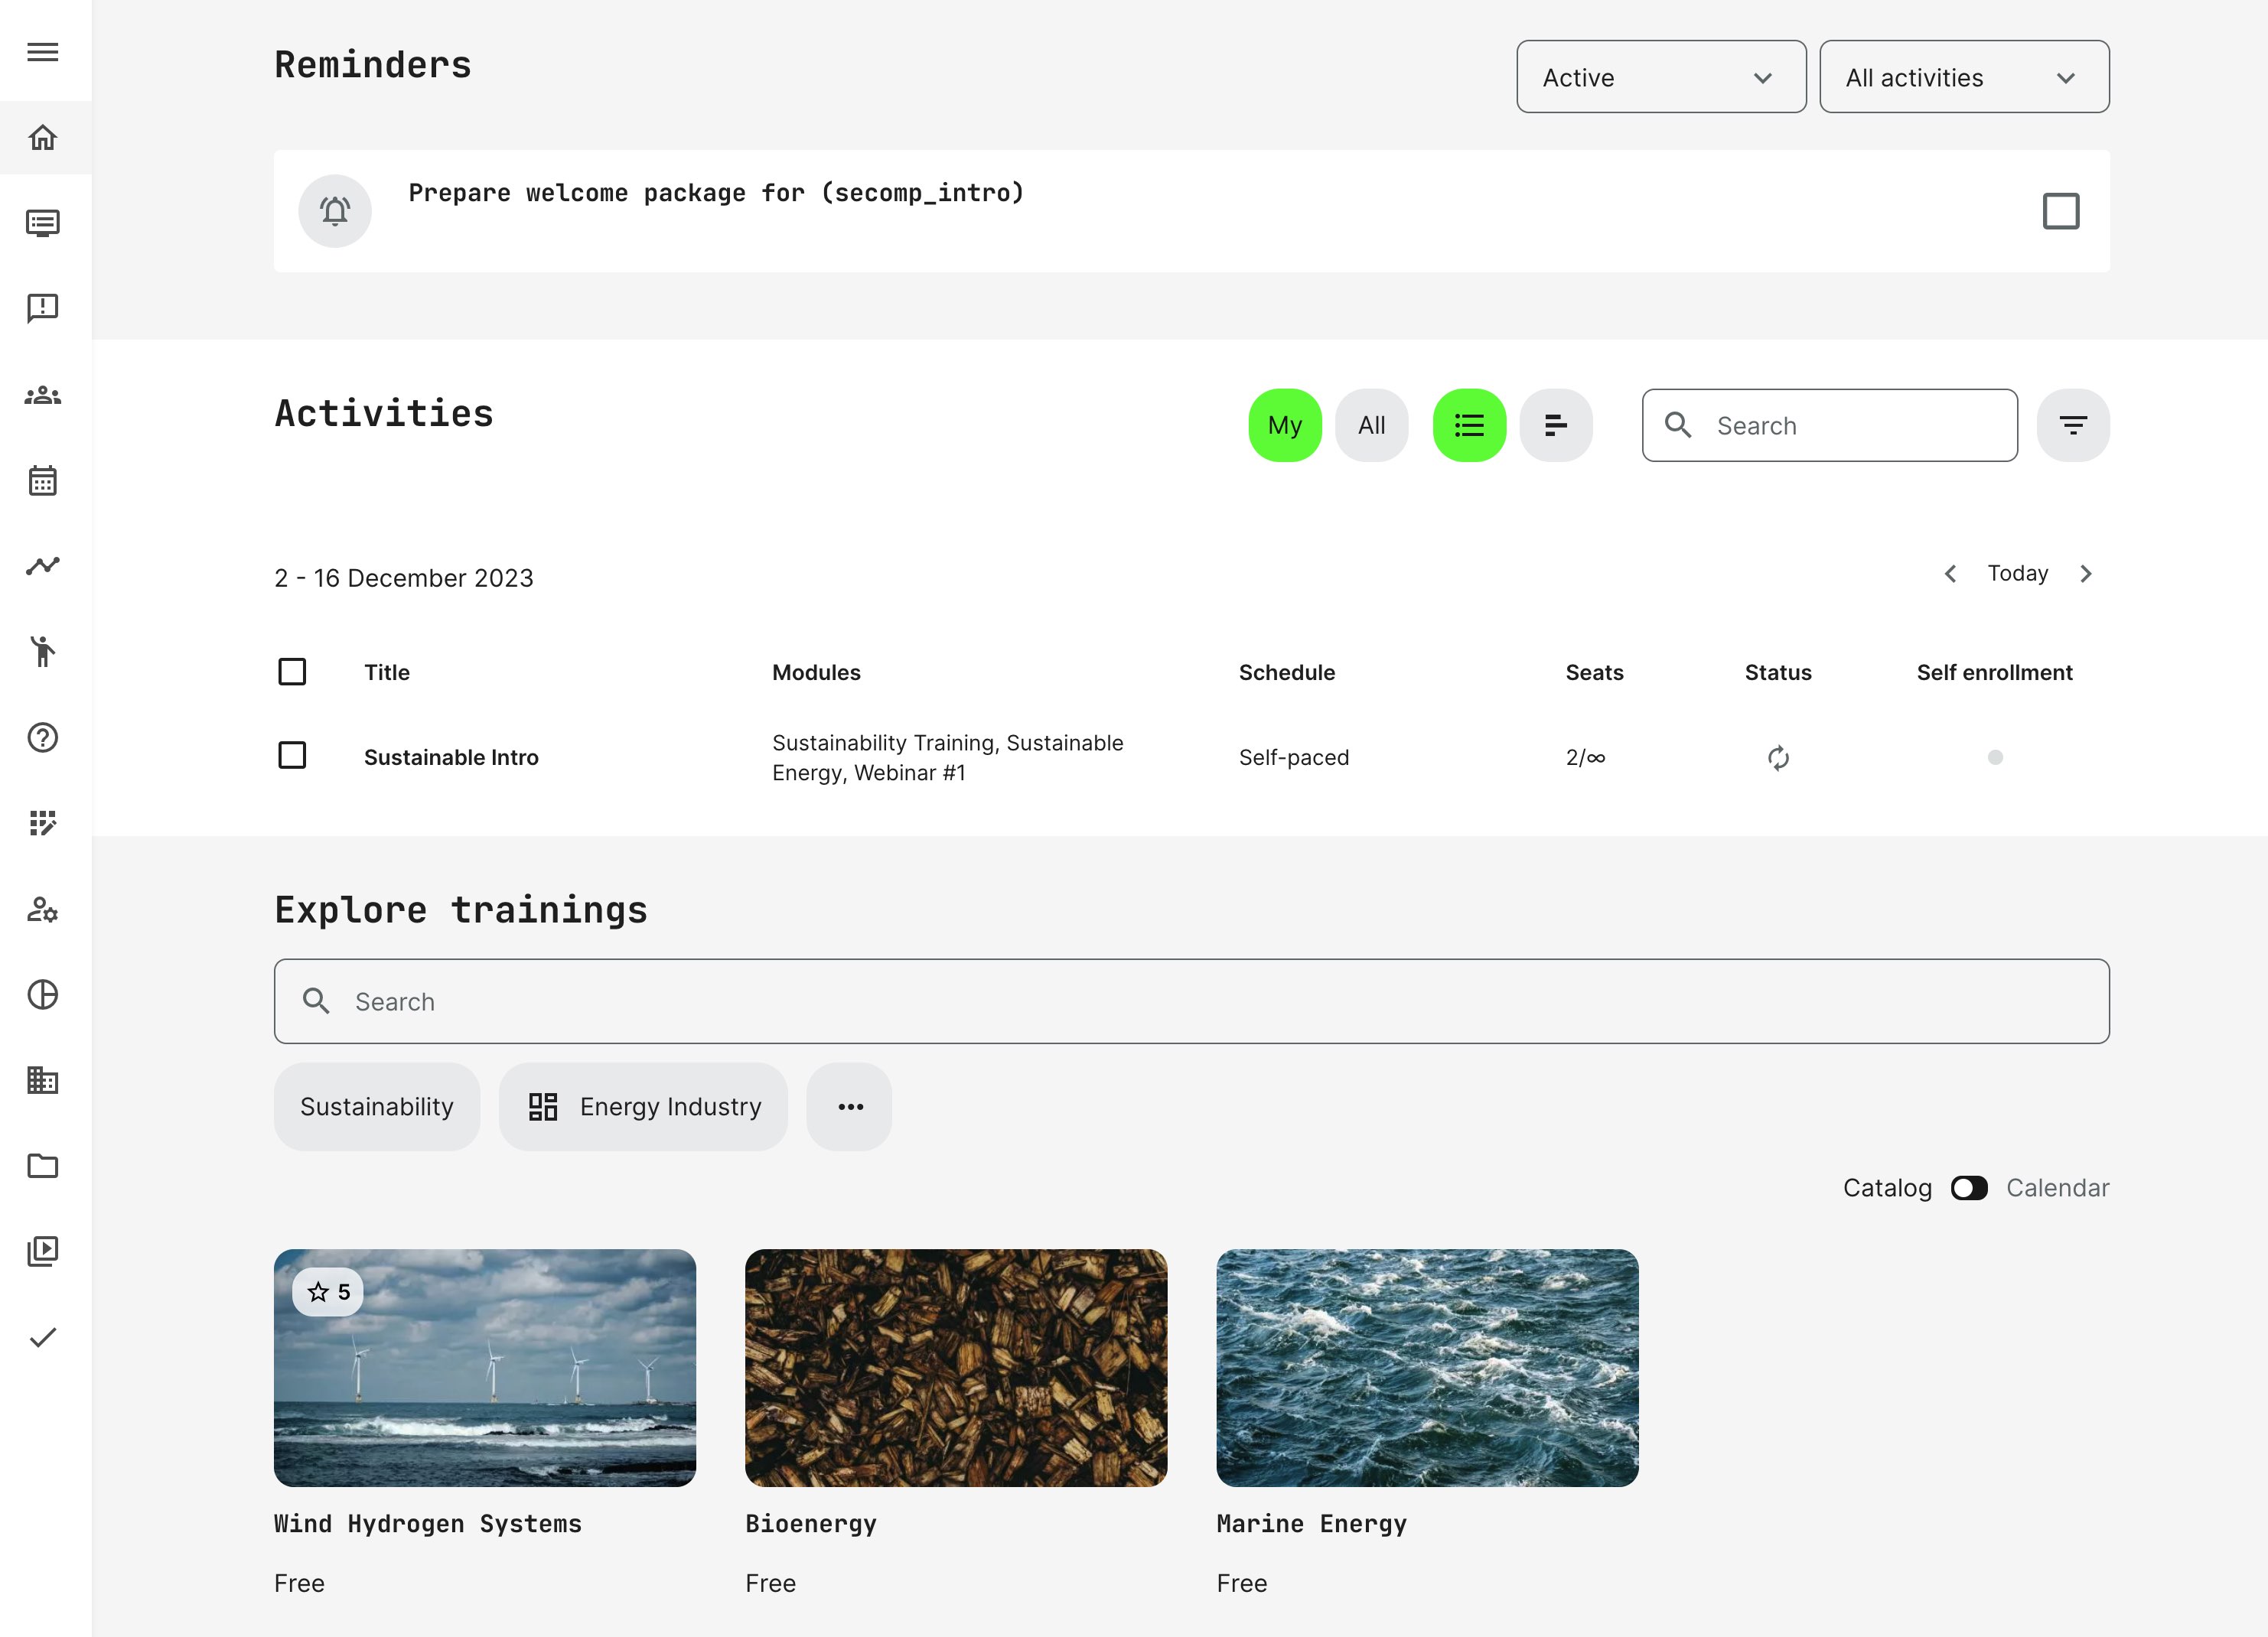
Task: Open the activities filter icon button
Action: pos(2072,425)
